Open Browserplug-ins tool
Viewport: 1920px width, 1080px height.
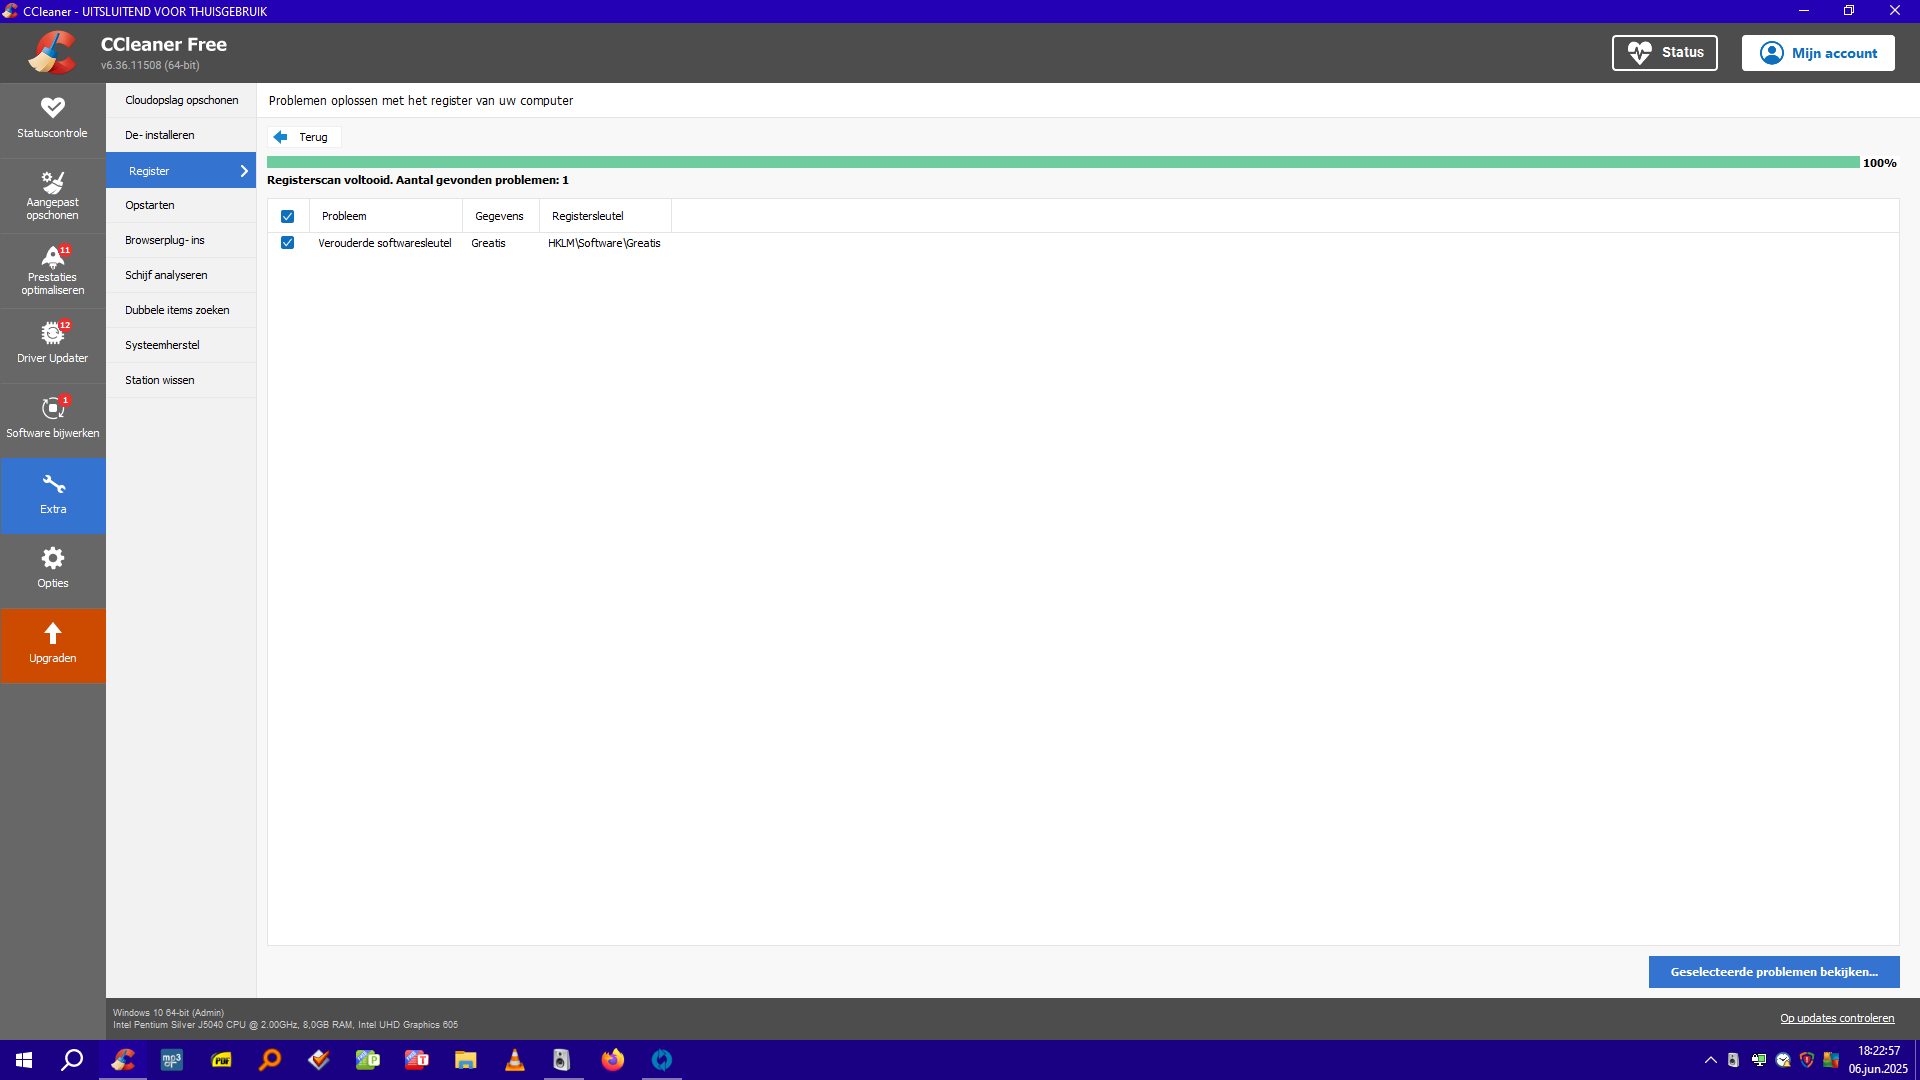[181, 240]
